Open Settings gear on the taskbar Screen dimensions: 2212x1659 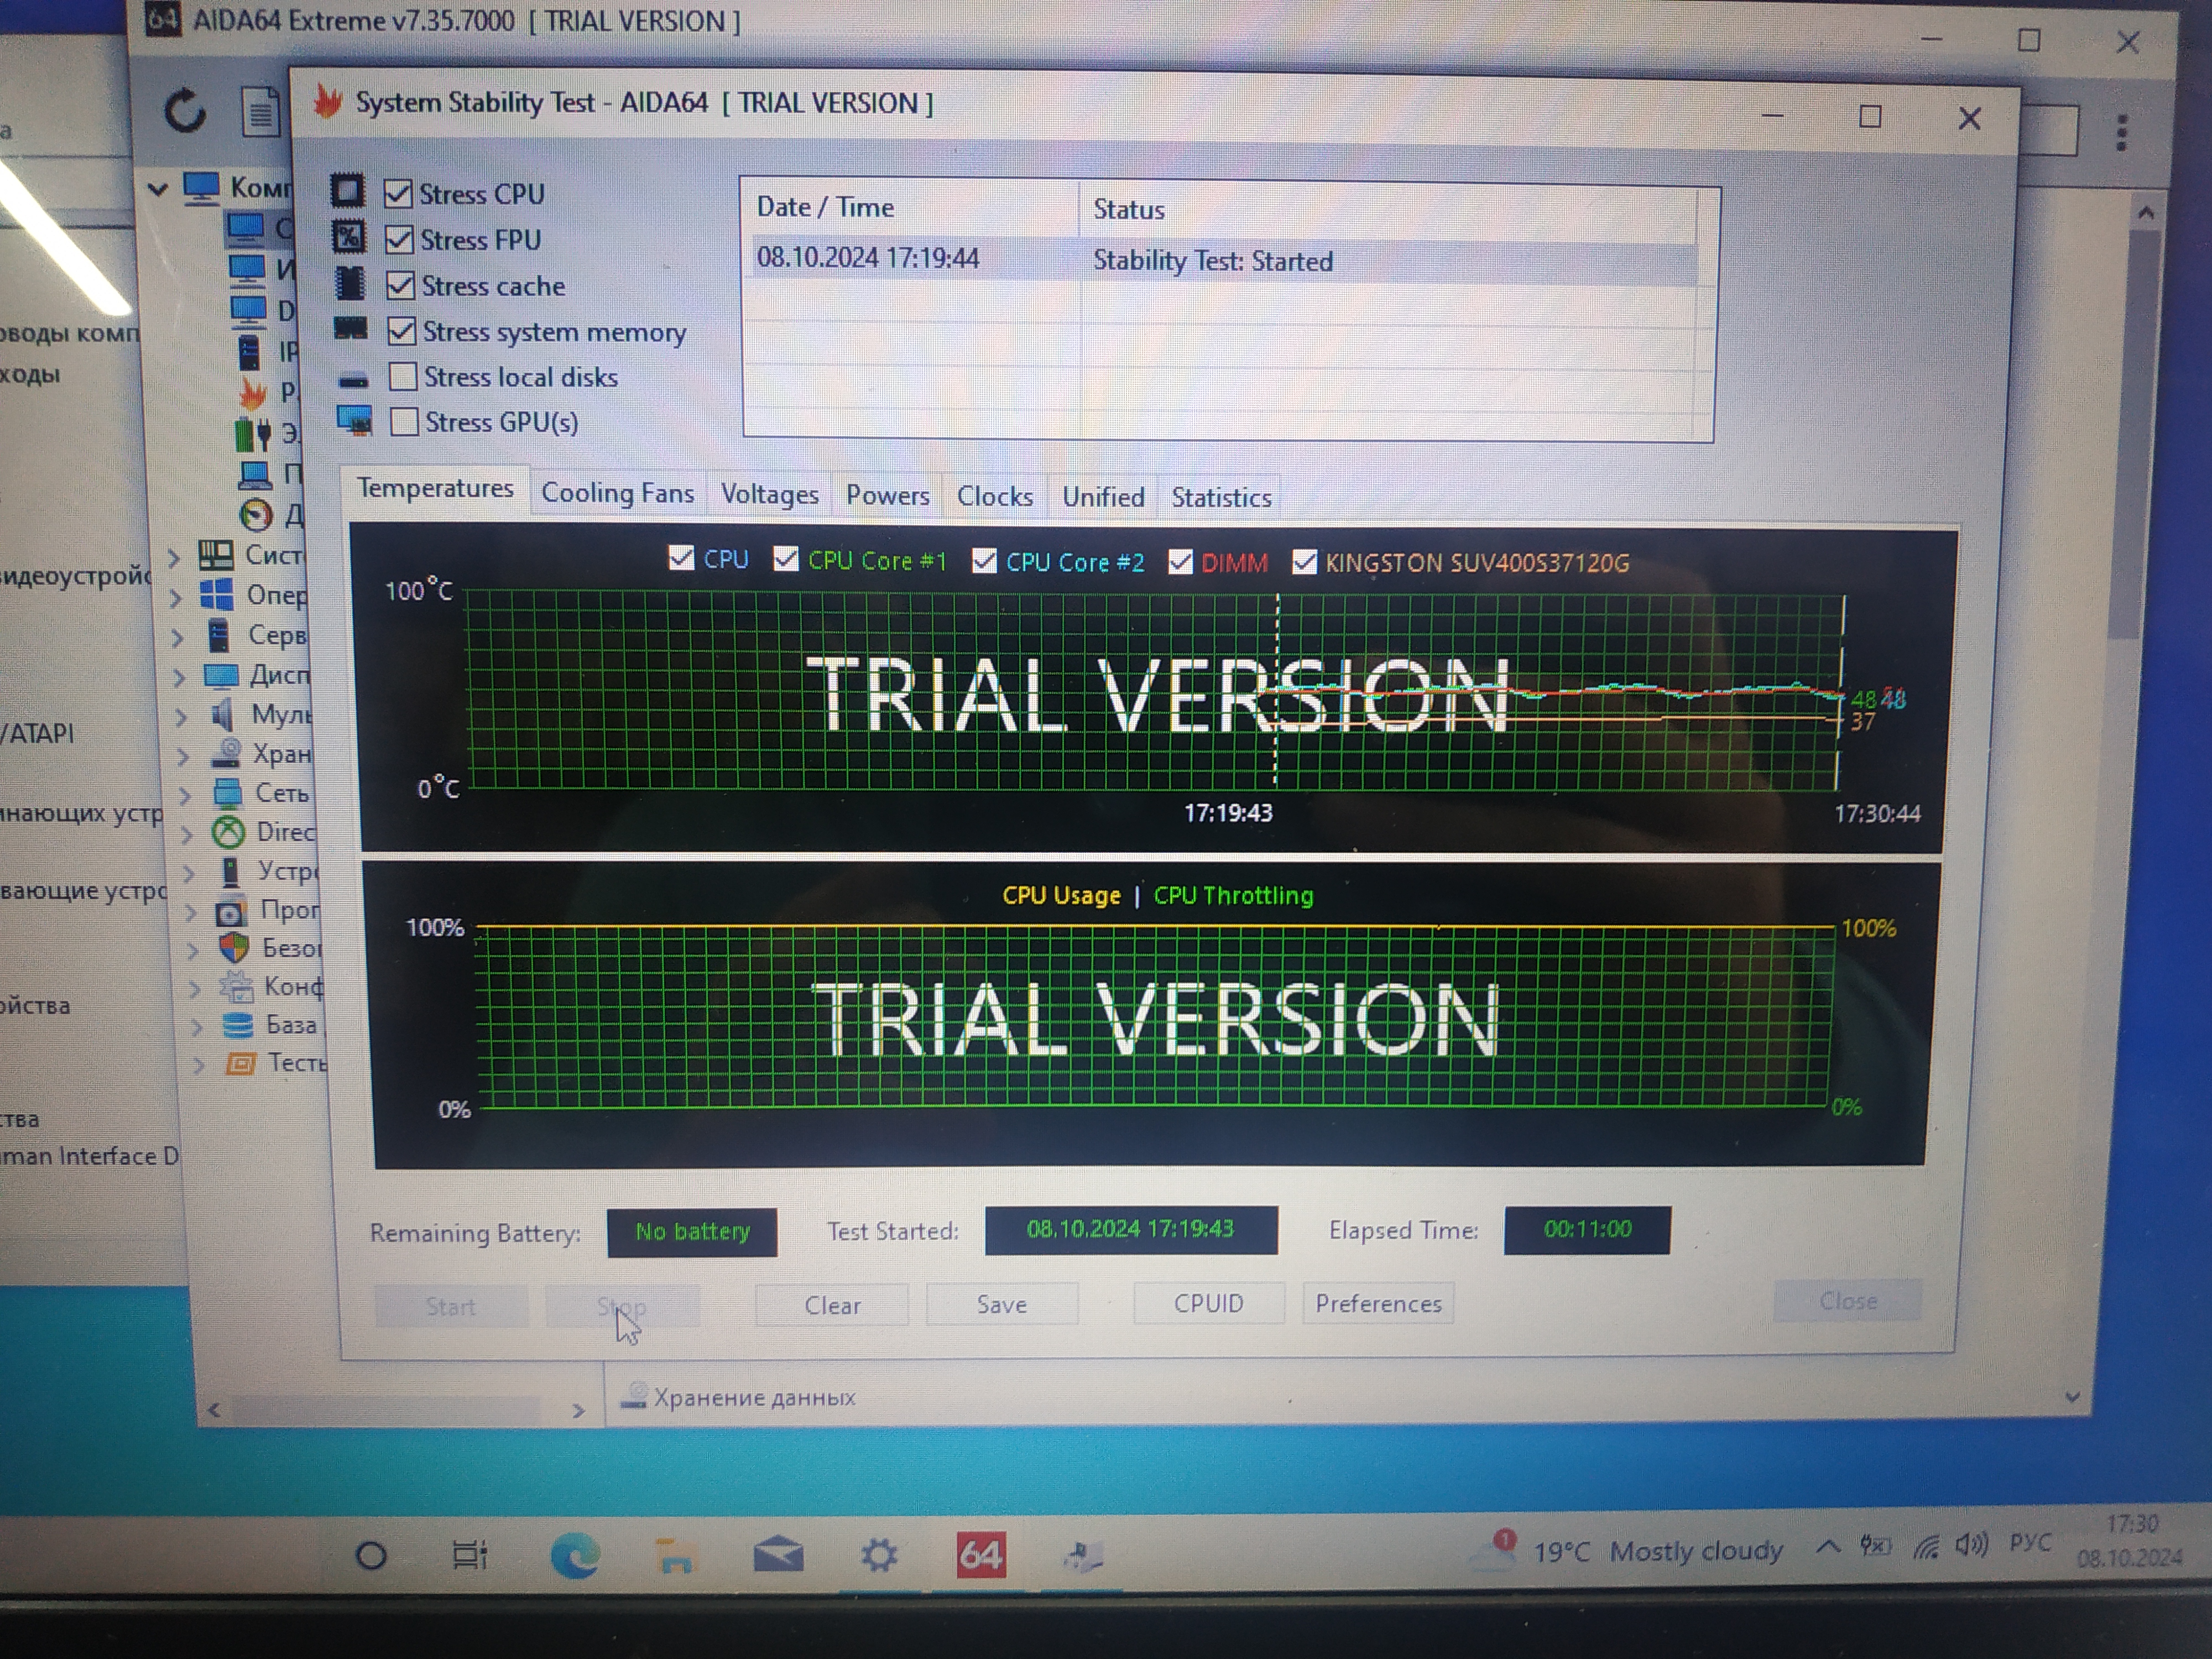click(x=879, y=1555)
